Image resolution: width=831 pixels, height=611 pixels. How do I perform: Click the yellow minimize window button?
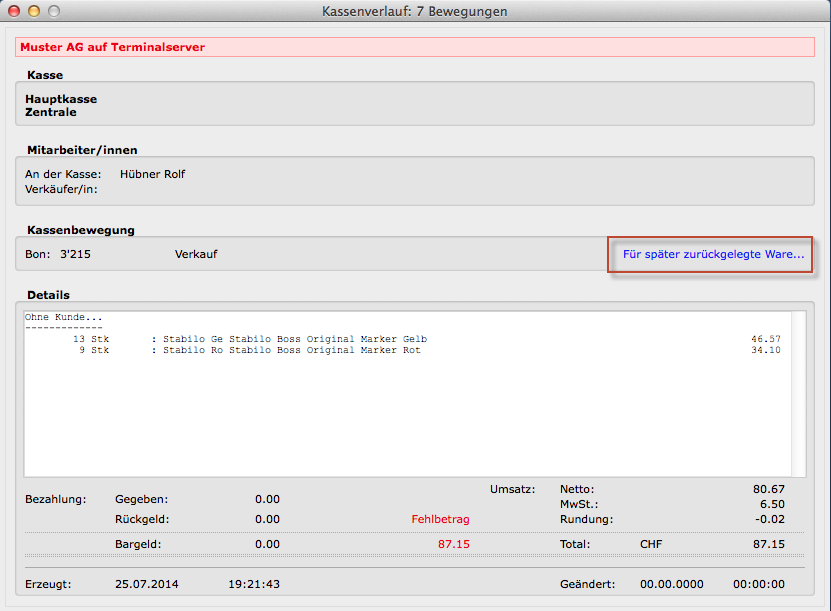tap(34, 11)
